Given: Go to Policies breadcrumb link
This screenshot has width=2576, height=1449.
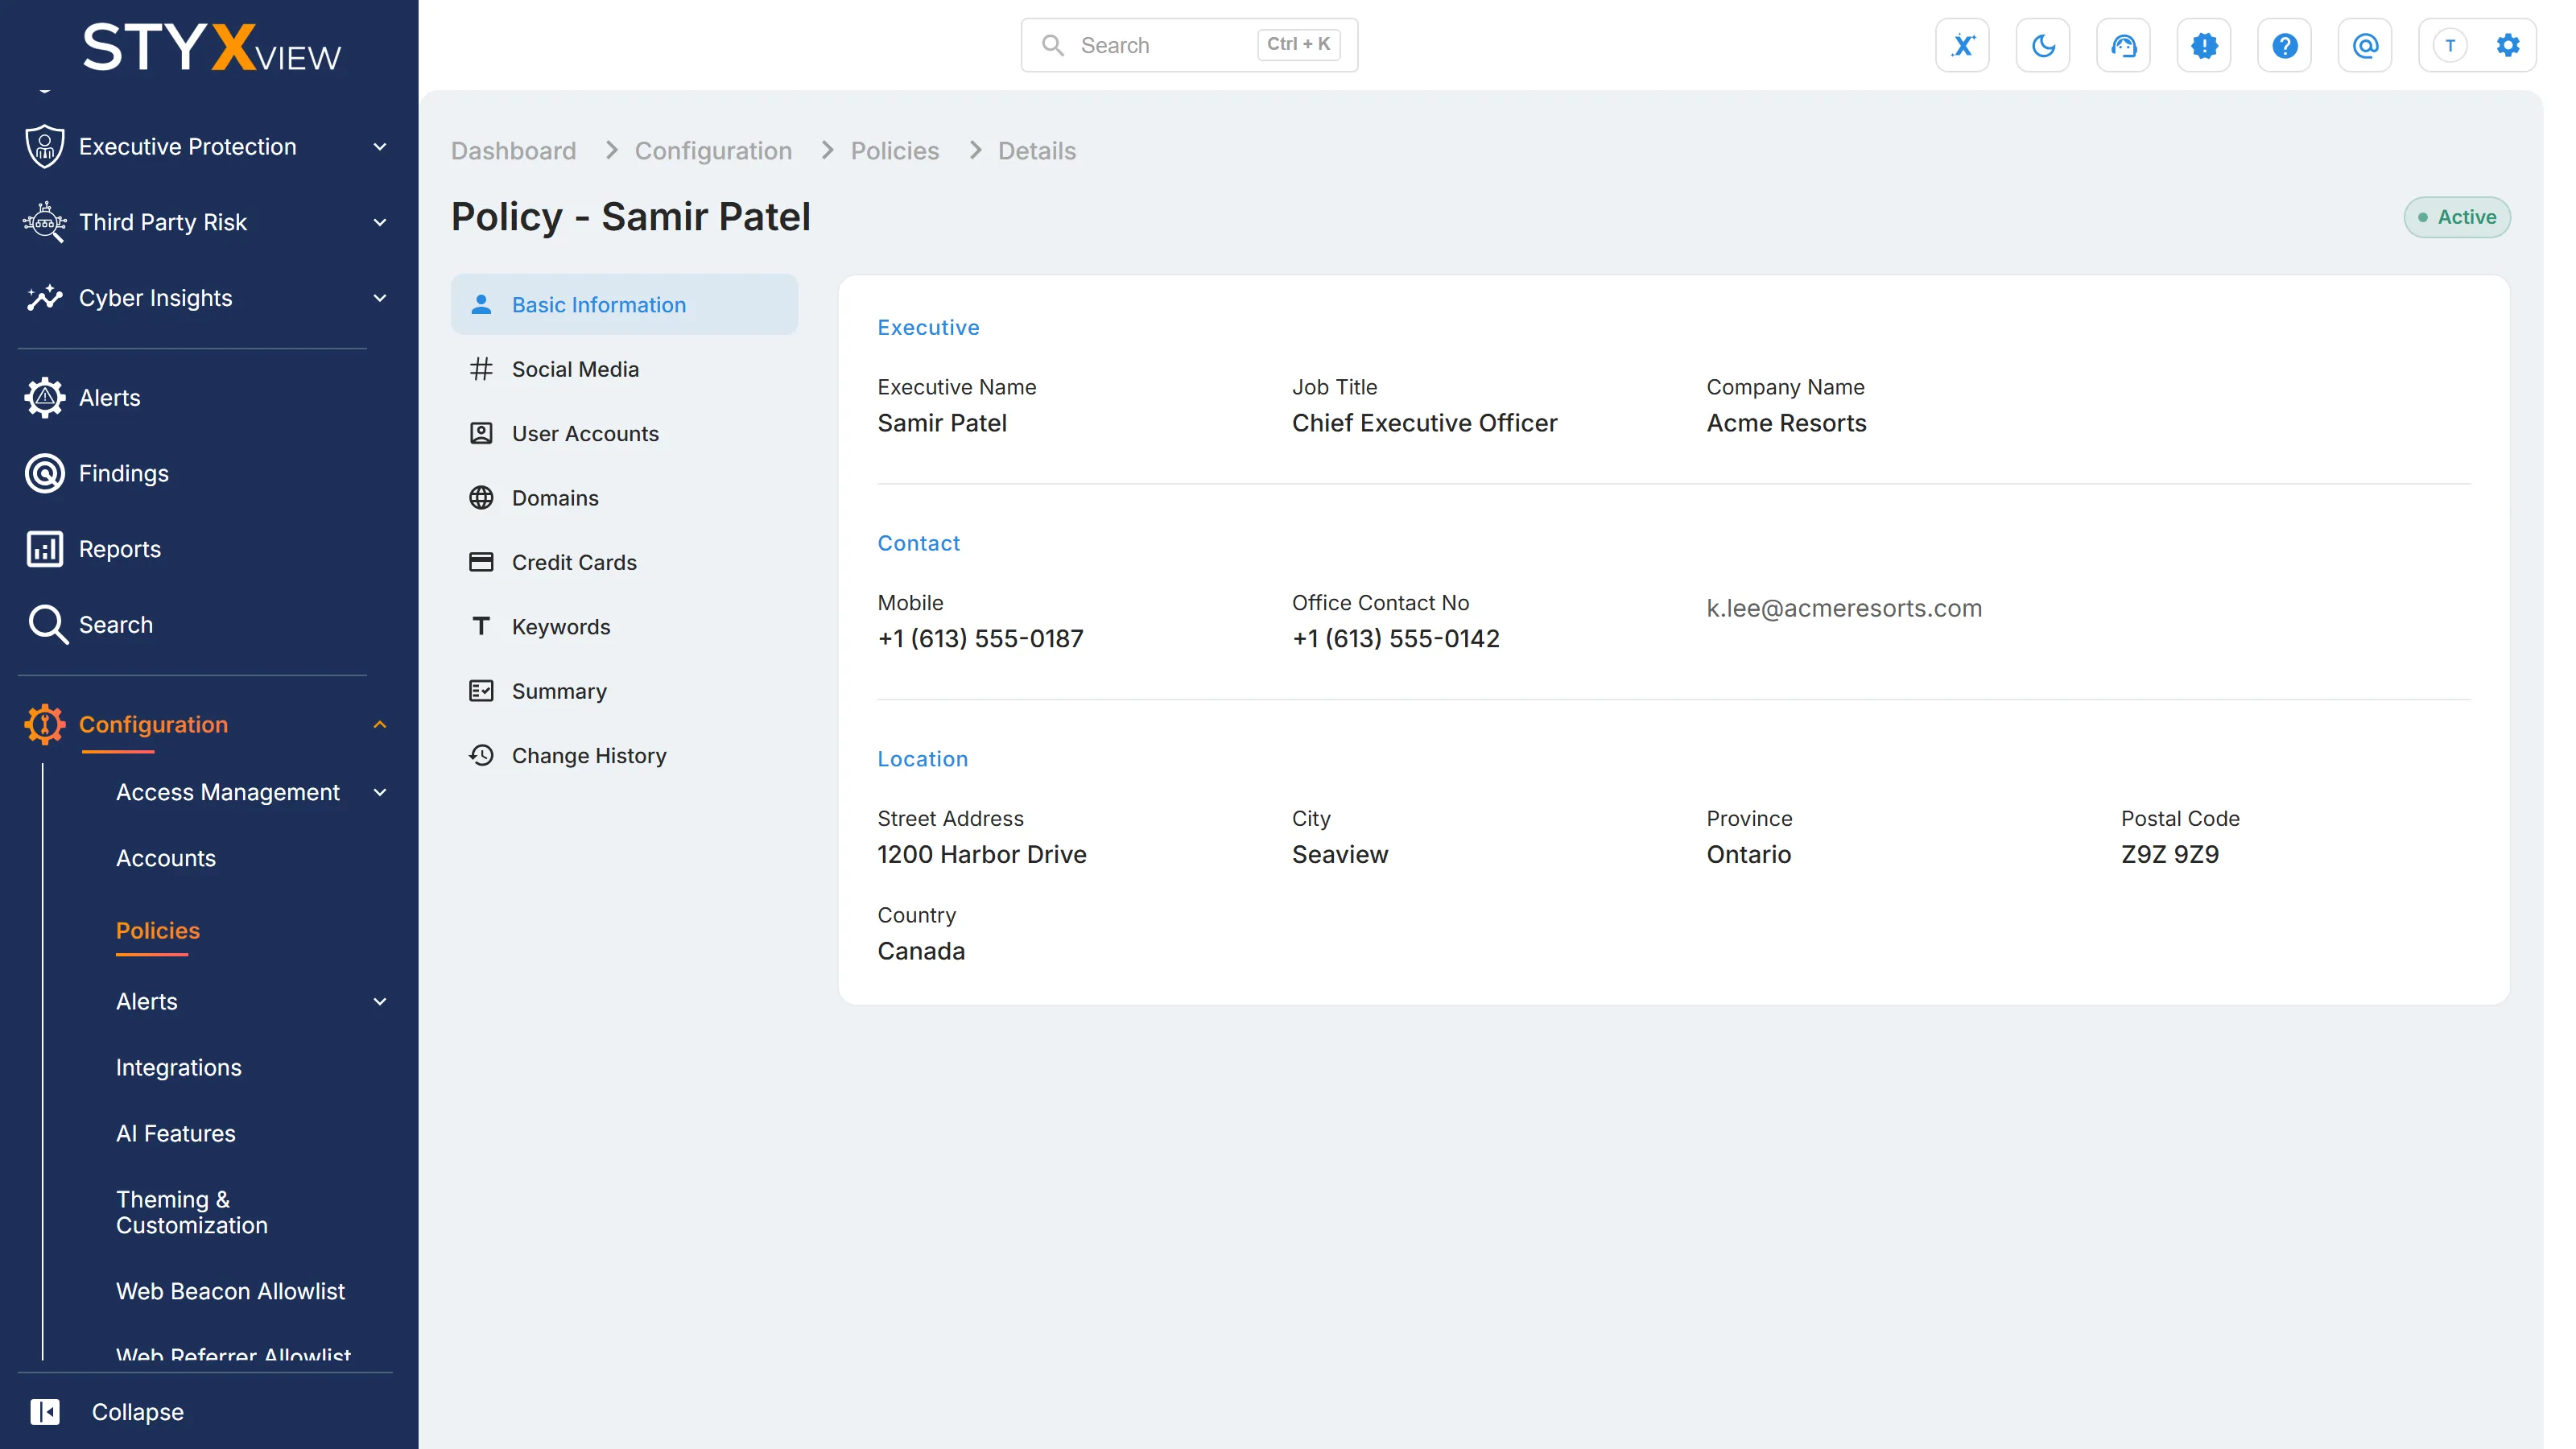Looking at the screenshot, I should 895,151.
